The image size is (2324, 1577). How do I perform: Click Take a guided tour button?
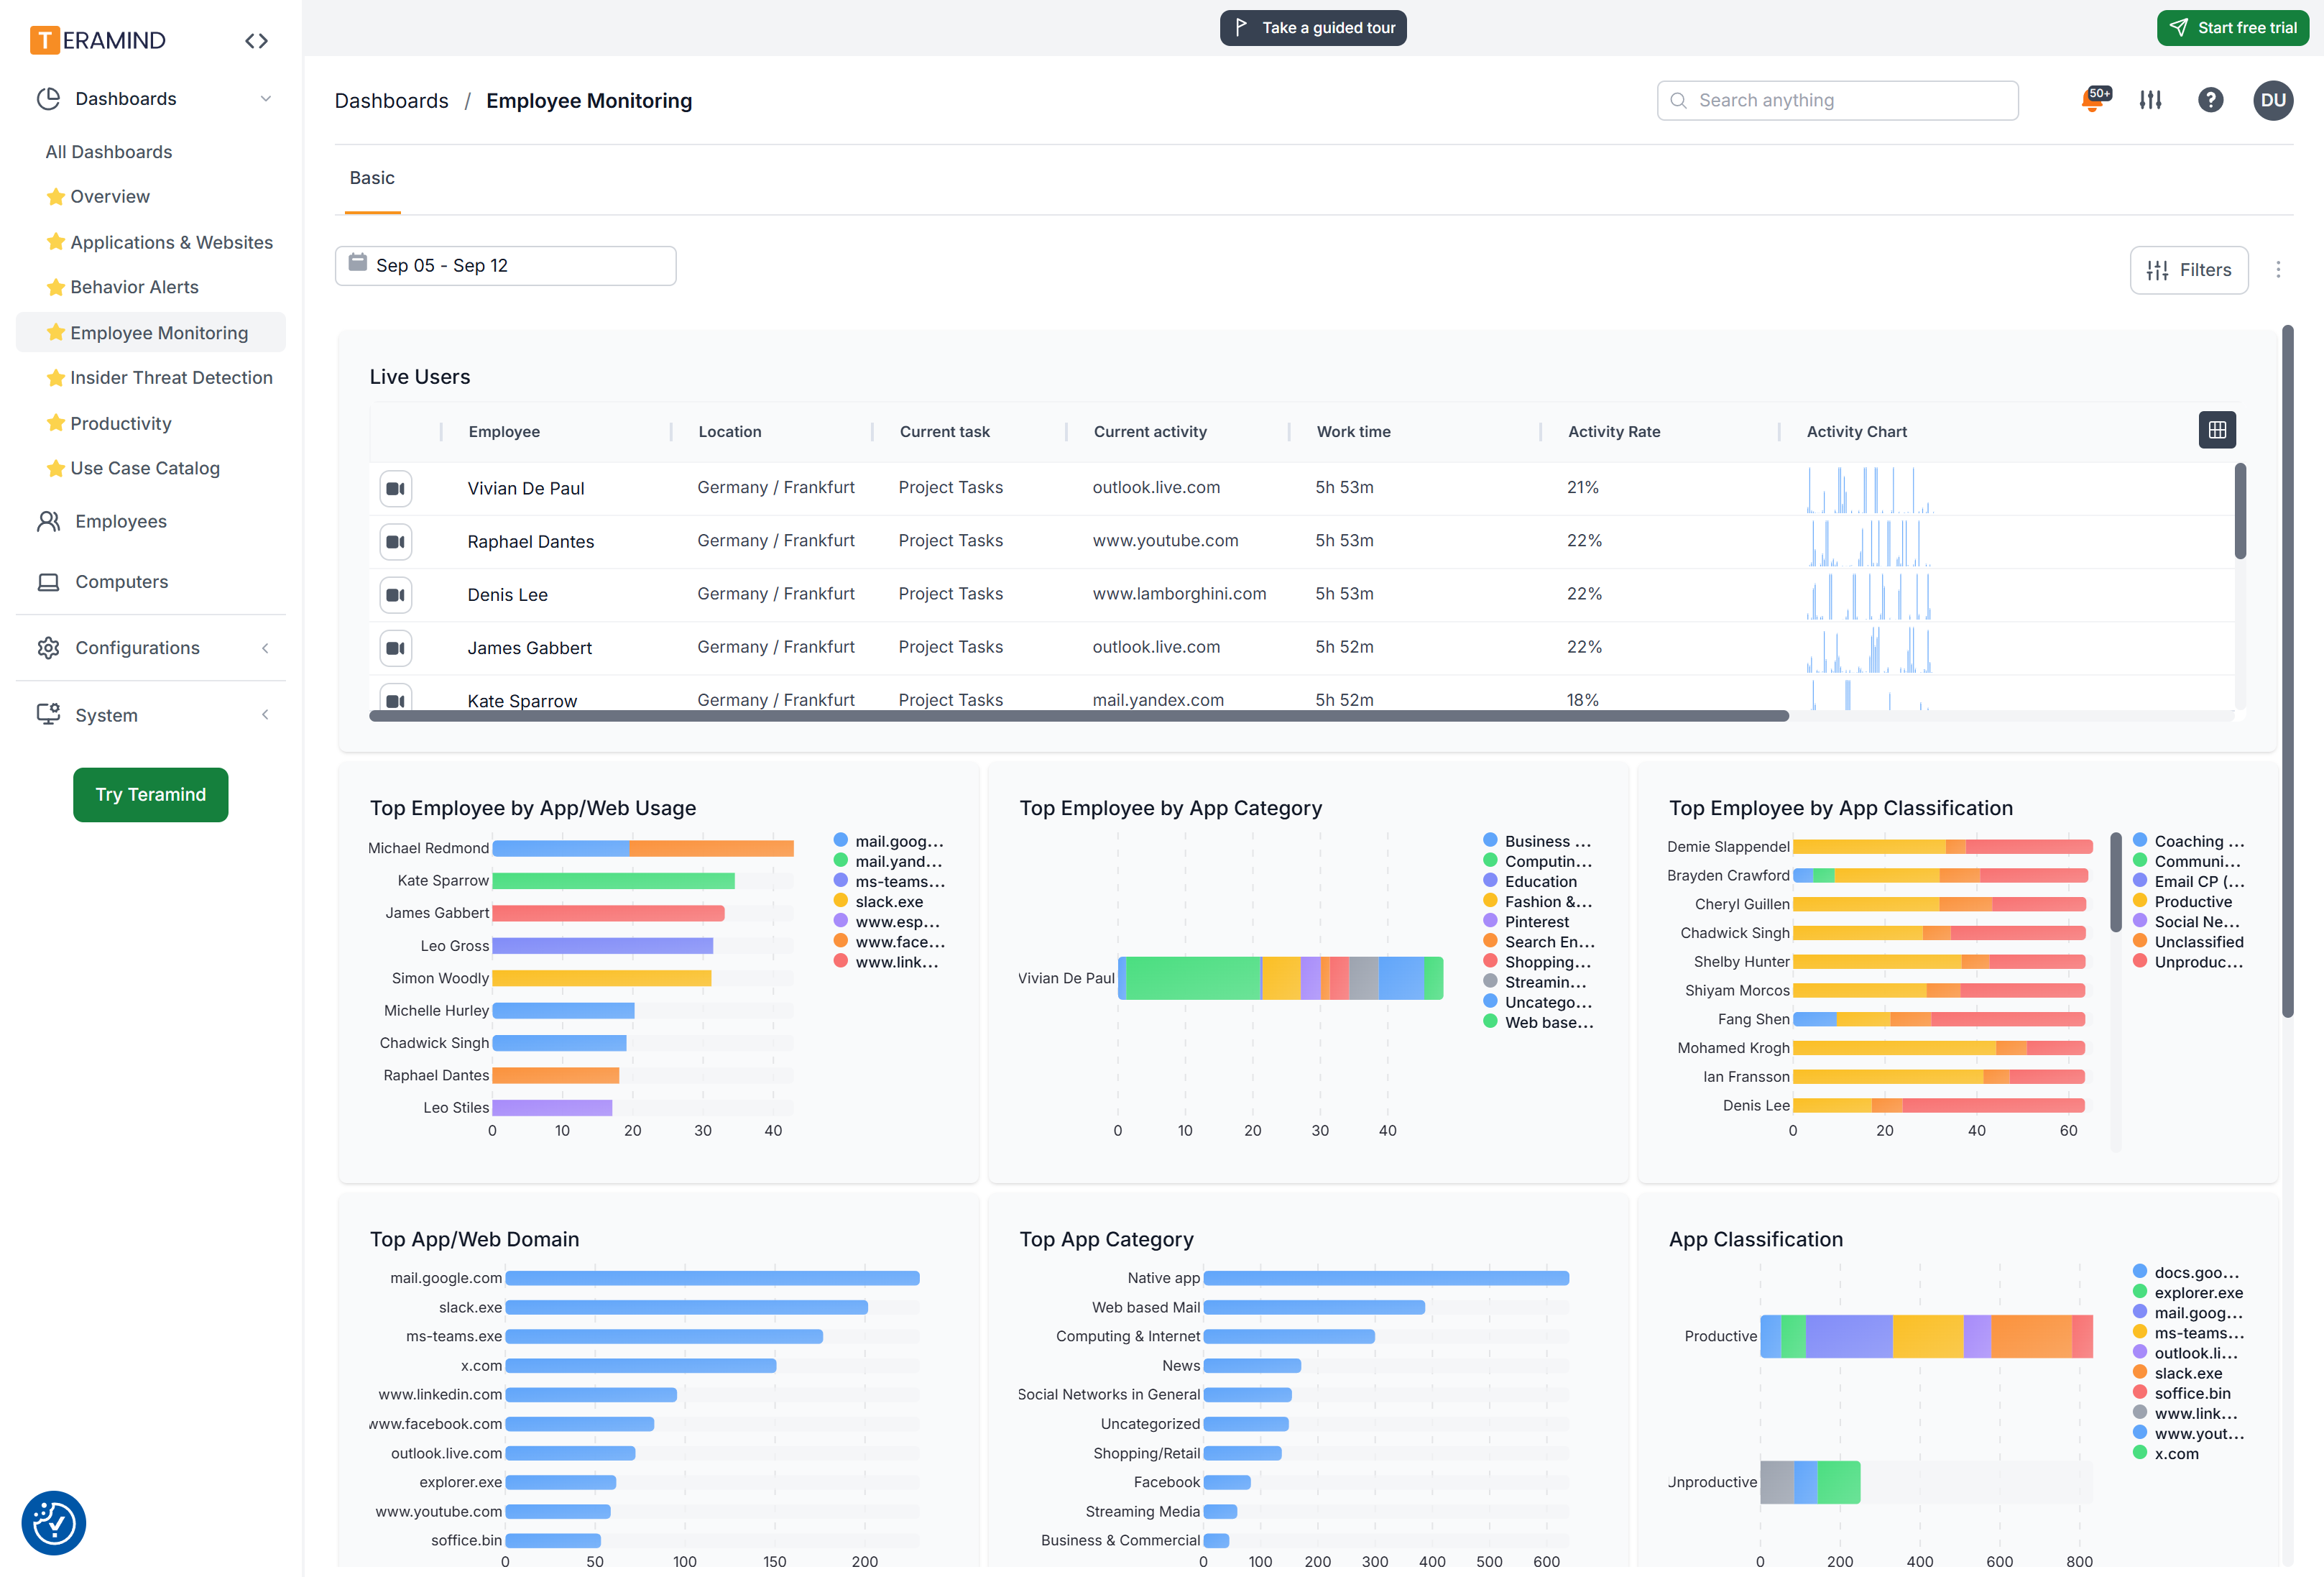click(1312, 28)
